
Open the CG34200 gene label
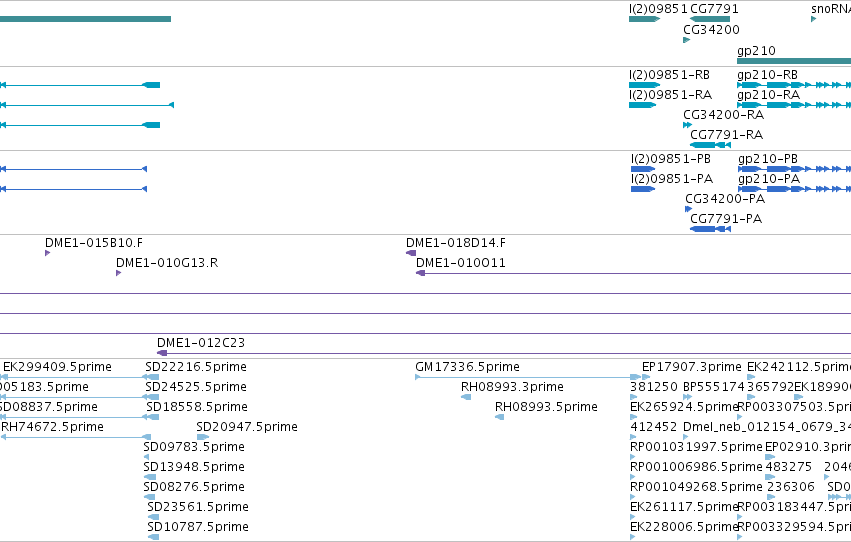(711, 30)
